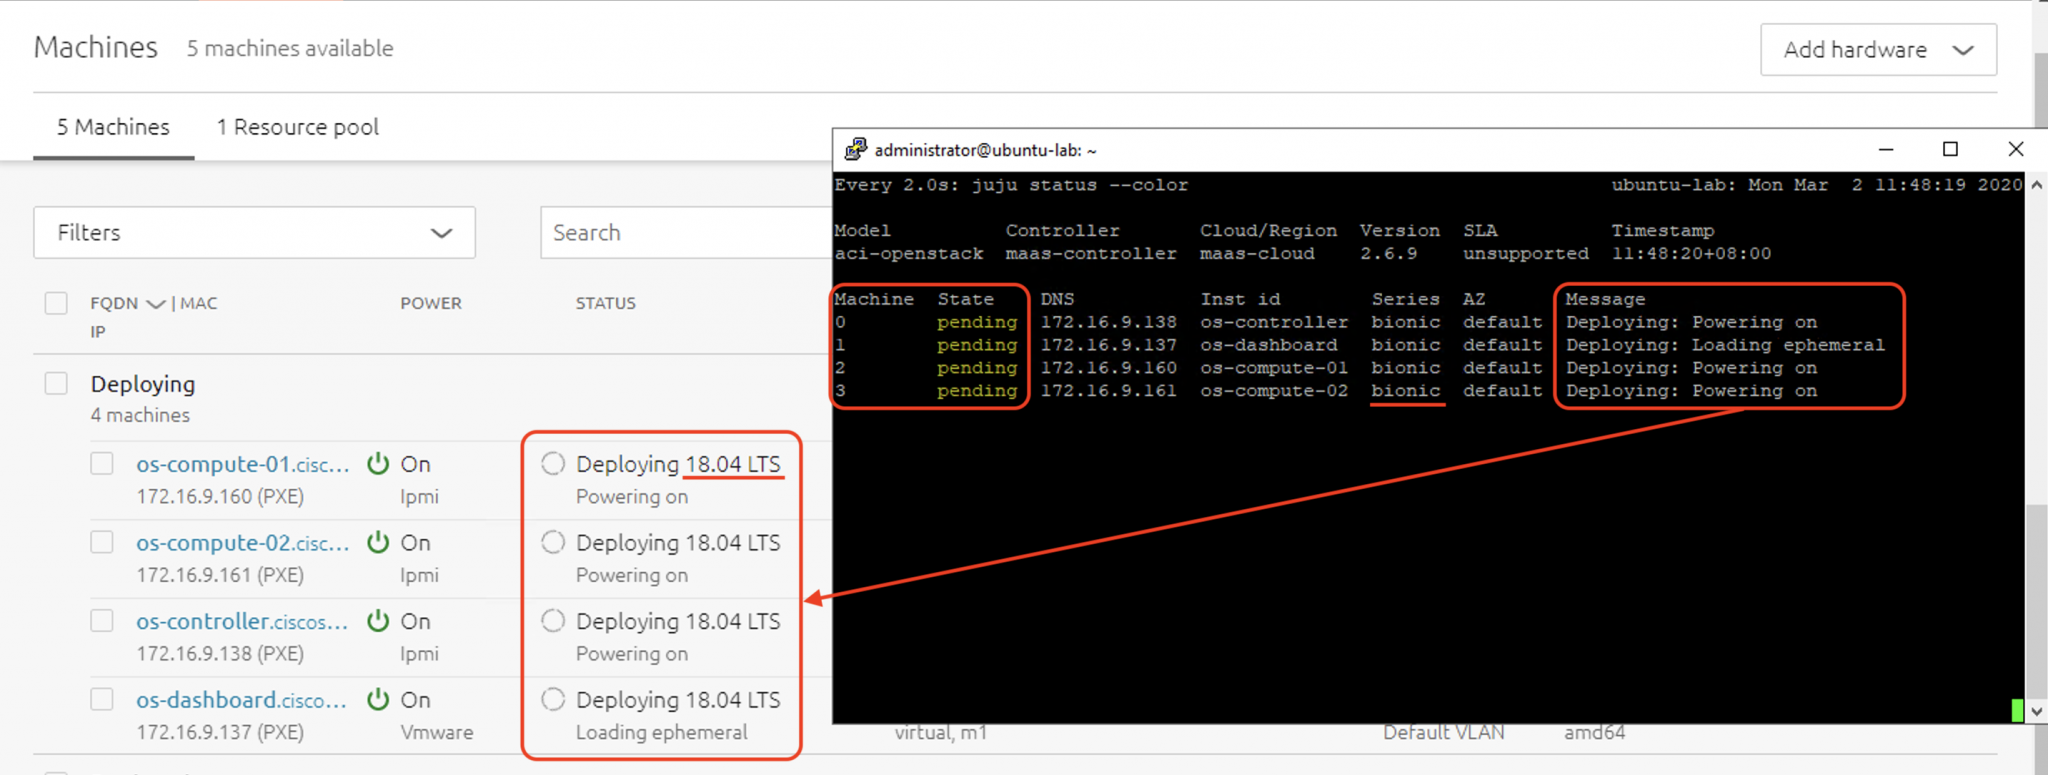Click deploying spinner for os-compute-01
Image resolution: width=2048 pixels, height=775 pixels.
[553, 464]
